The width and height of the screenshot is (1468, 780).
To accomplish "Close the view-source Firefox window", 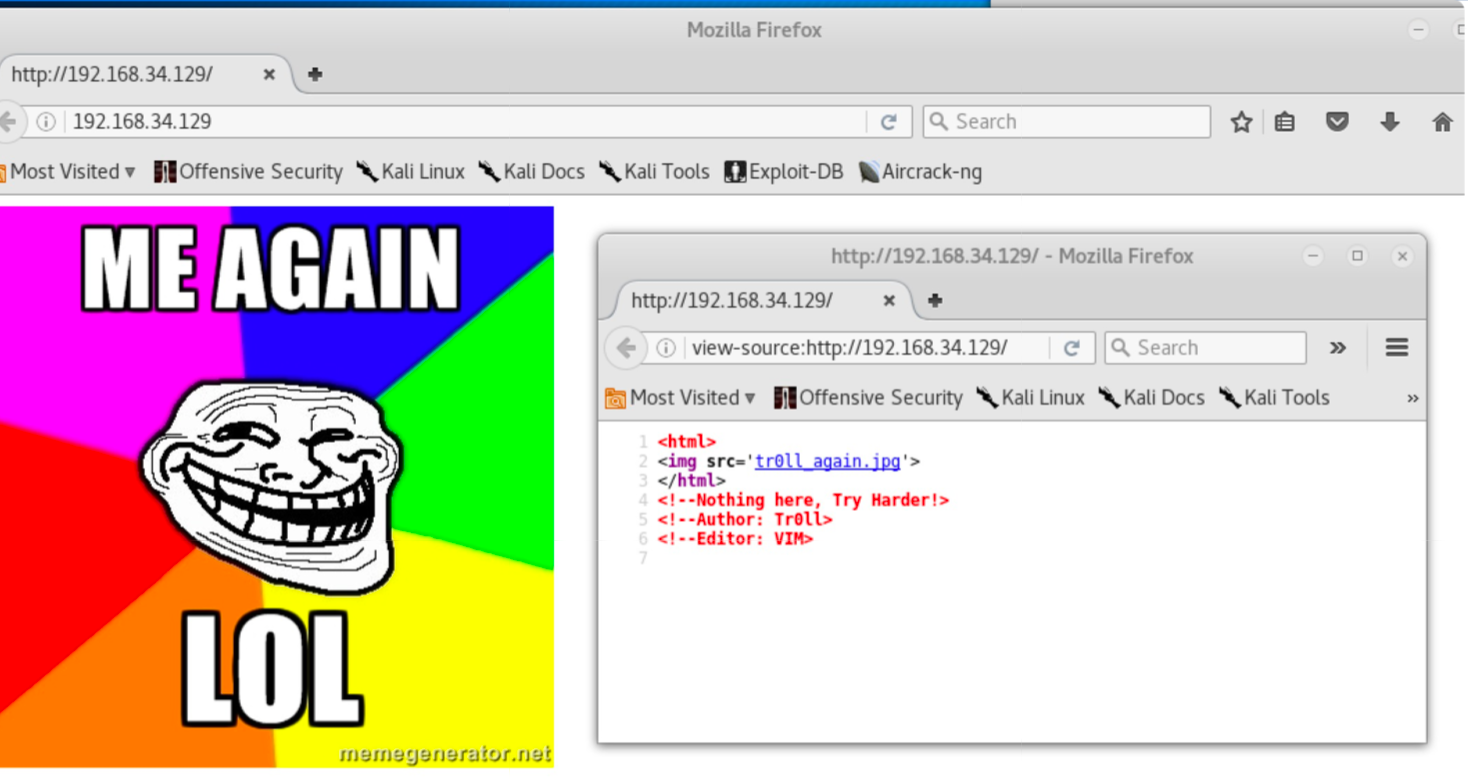I will click(x=1402, y=256).
